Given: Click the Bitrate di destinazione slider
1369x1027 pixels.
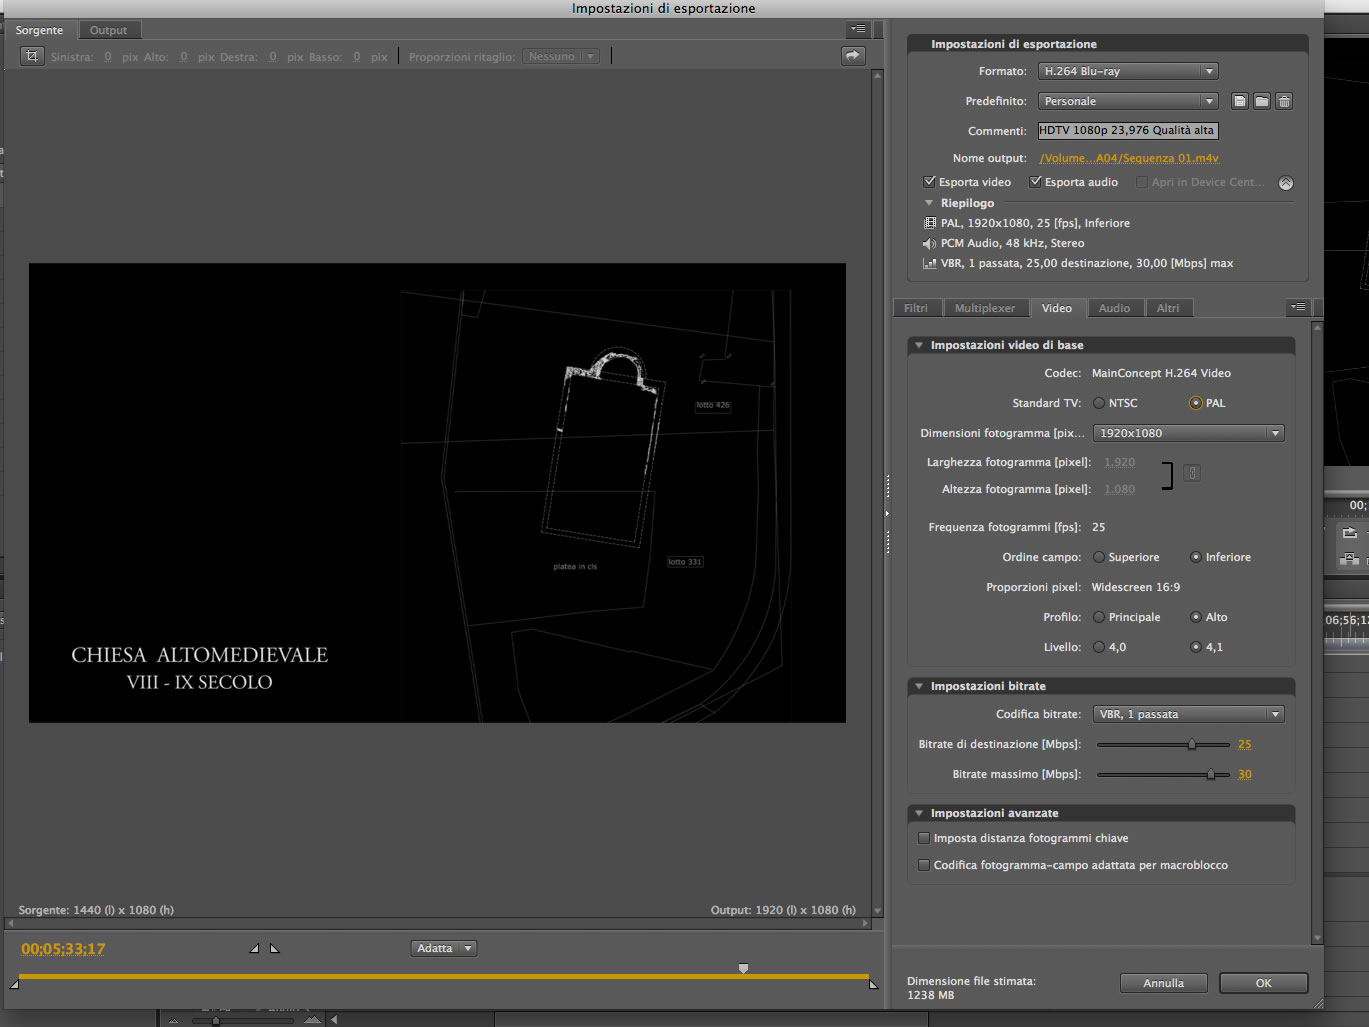Looking at the screenshot, I should [x=1164, y=744].
